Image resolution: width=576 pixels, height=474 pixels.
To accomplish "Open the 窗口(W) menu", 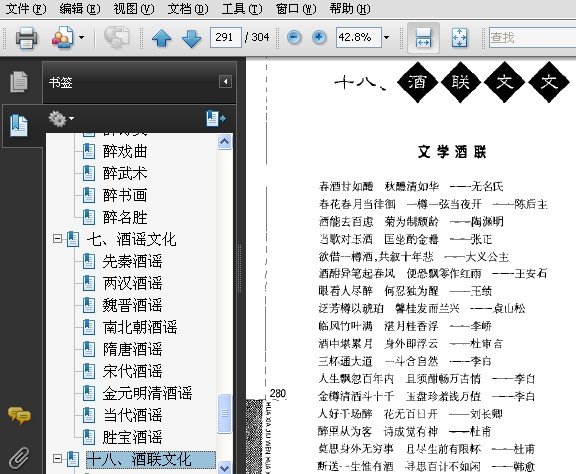I will (296, 8).
